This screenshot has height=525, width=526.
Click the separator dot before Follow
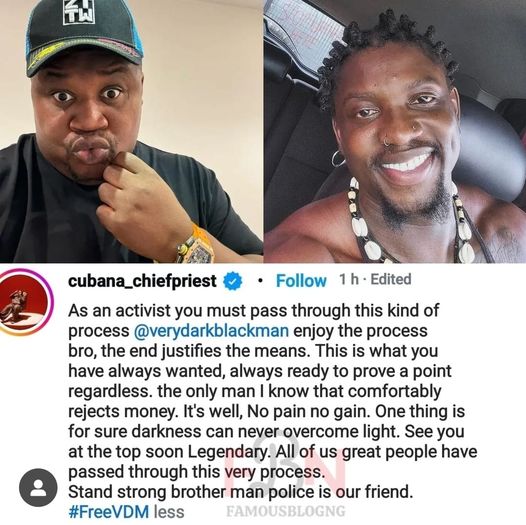[260, 281]
